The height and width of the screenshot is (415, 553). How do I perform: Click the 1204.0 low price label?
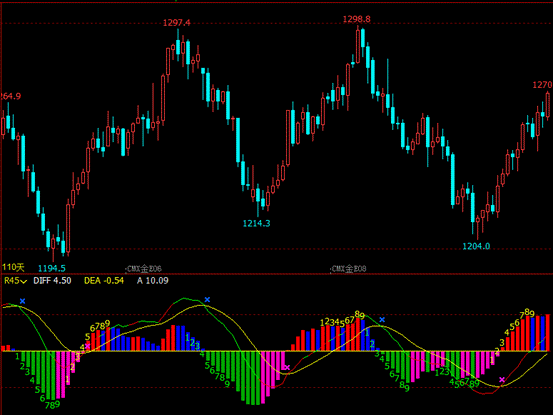pos(476,246)
